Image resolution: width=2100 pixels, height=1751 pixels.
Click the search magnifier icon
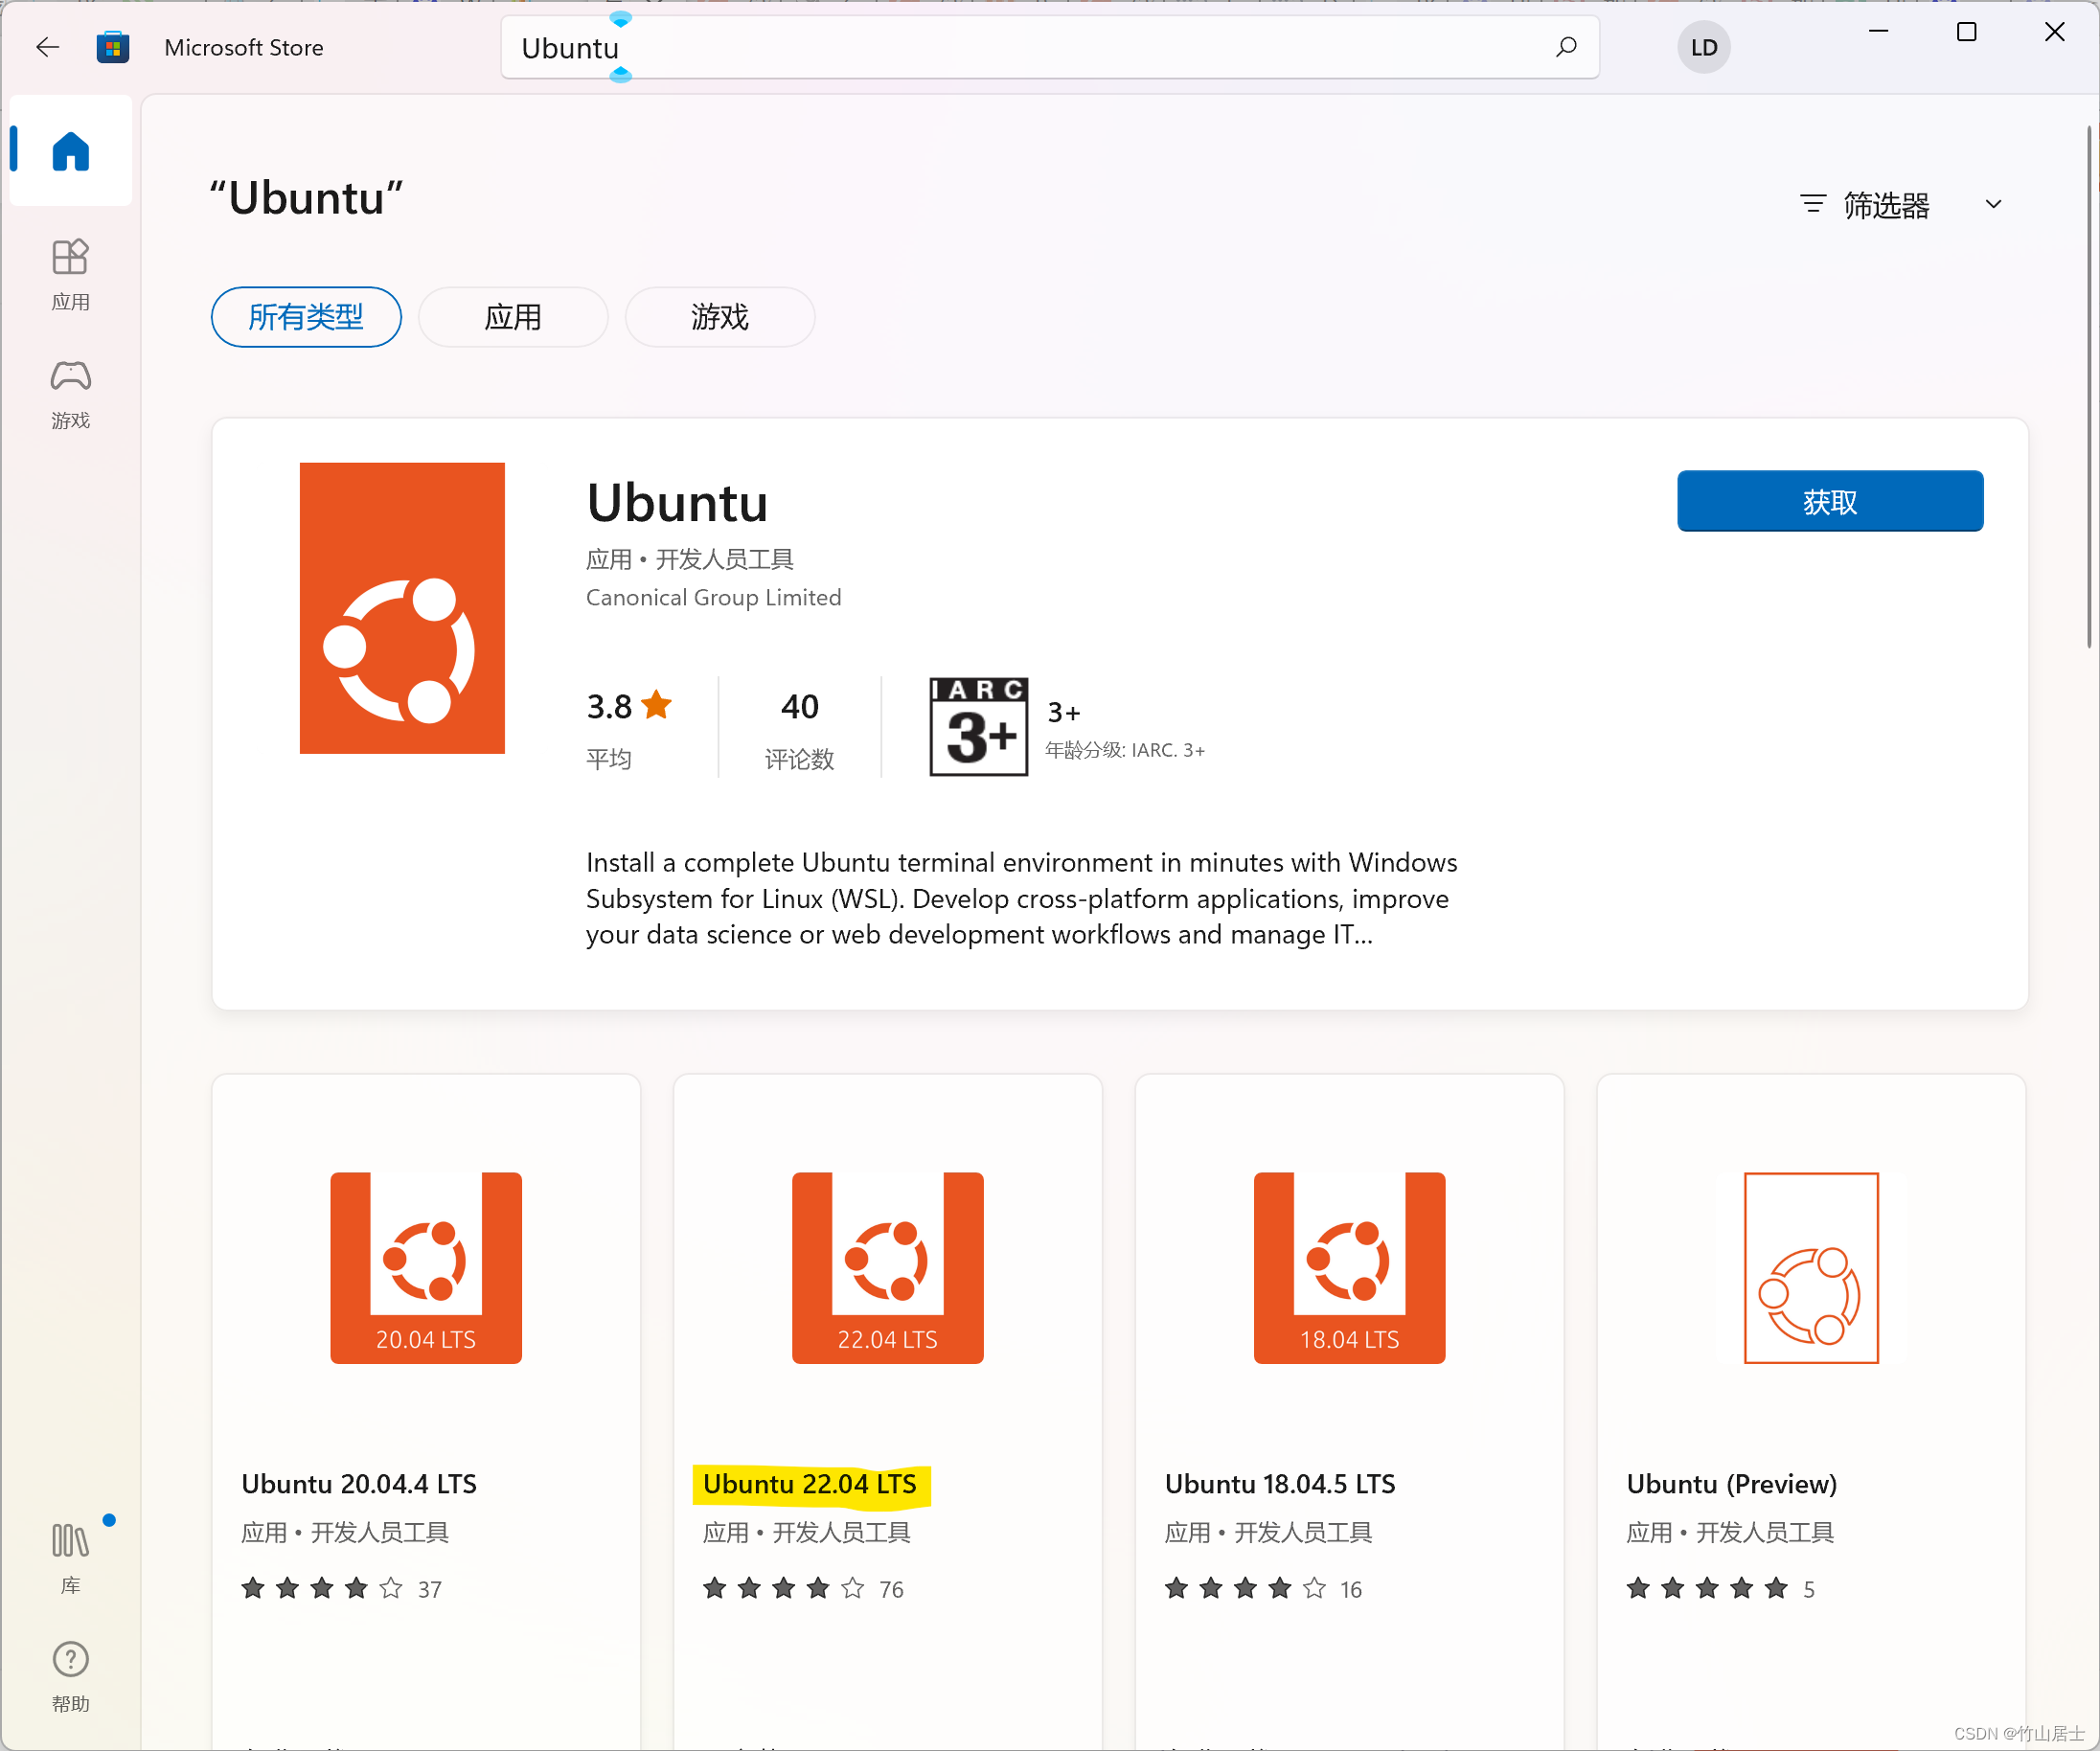click(x=1566, y=47)
